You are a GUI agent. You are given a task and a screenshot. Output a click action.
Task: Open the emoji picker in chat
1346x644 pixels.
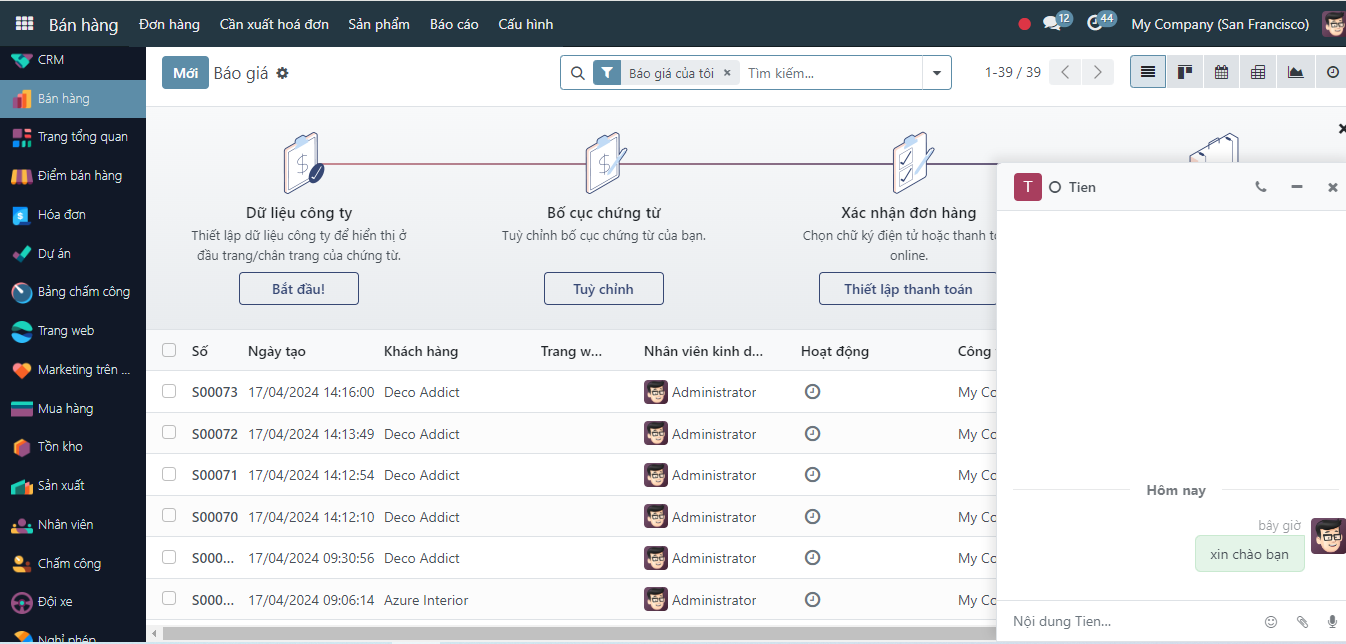pos(1271,621)
